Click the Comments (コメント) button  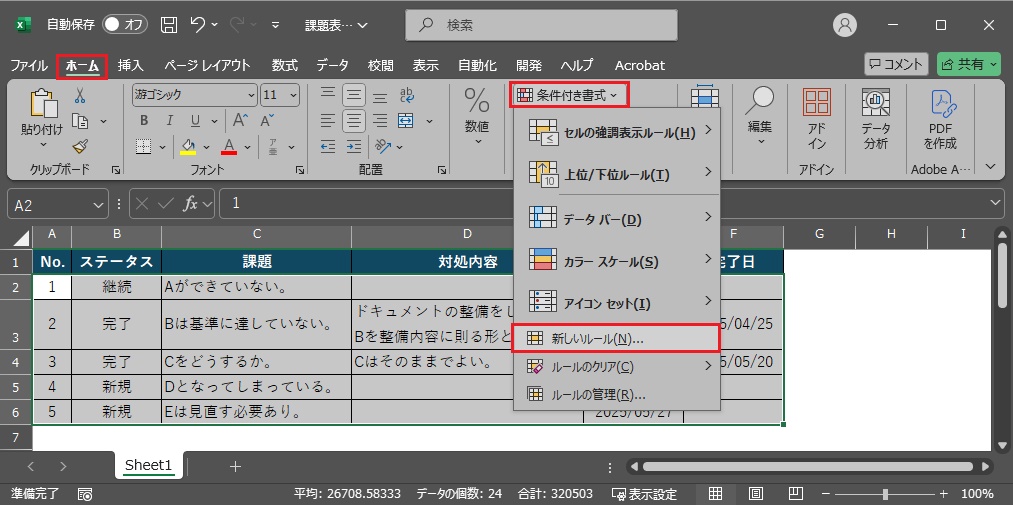coord(896,65)
